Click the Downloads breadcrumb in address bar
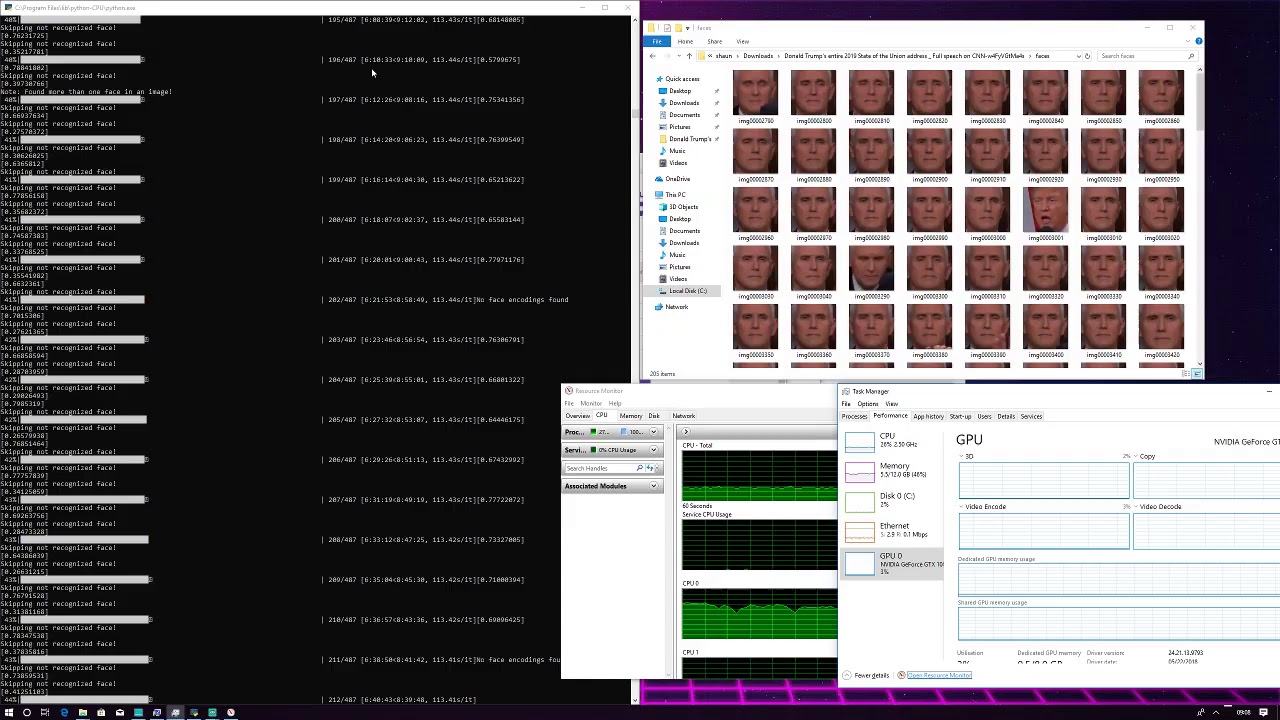The width and height of the screenshot is (1280, 720). click(x=758, y=56)
